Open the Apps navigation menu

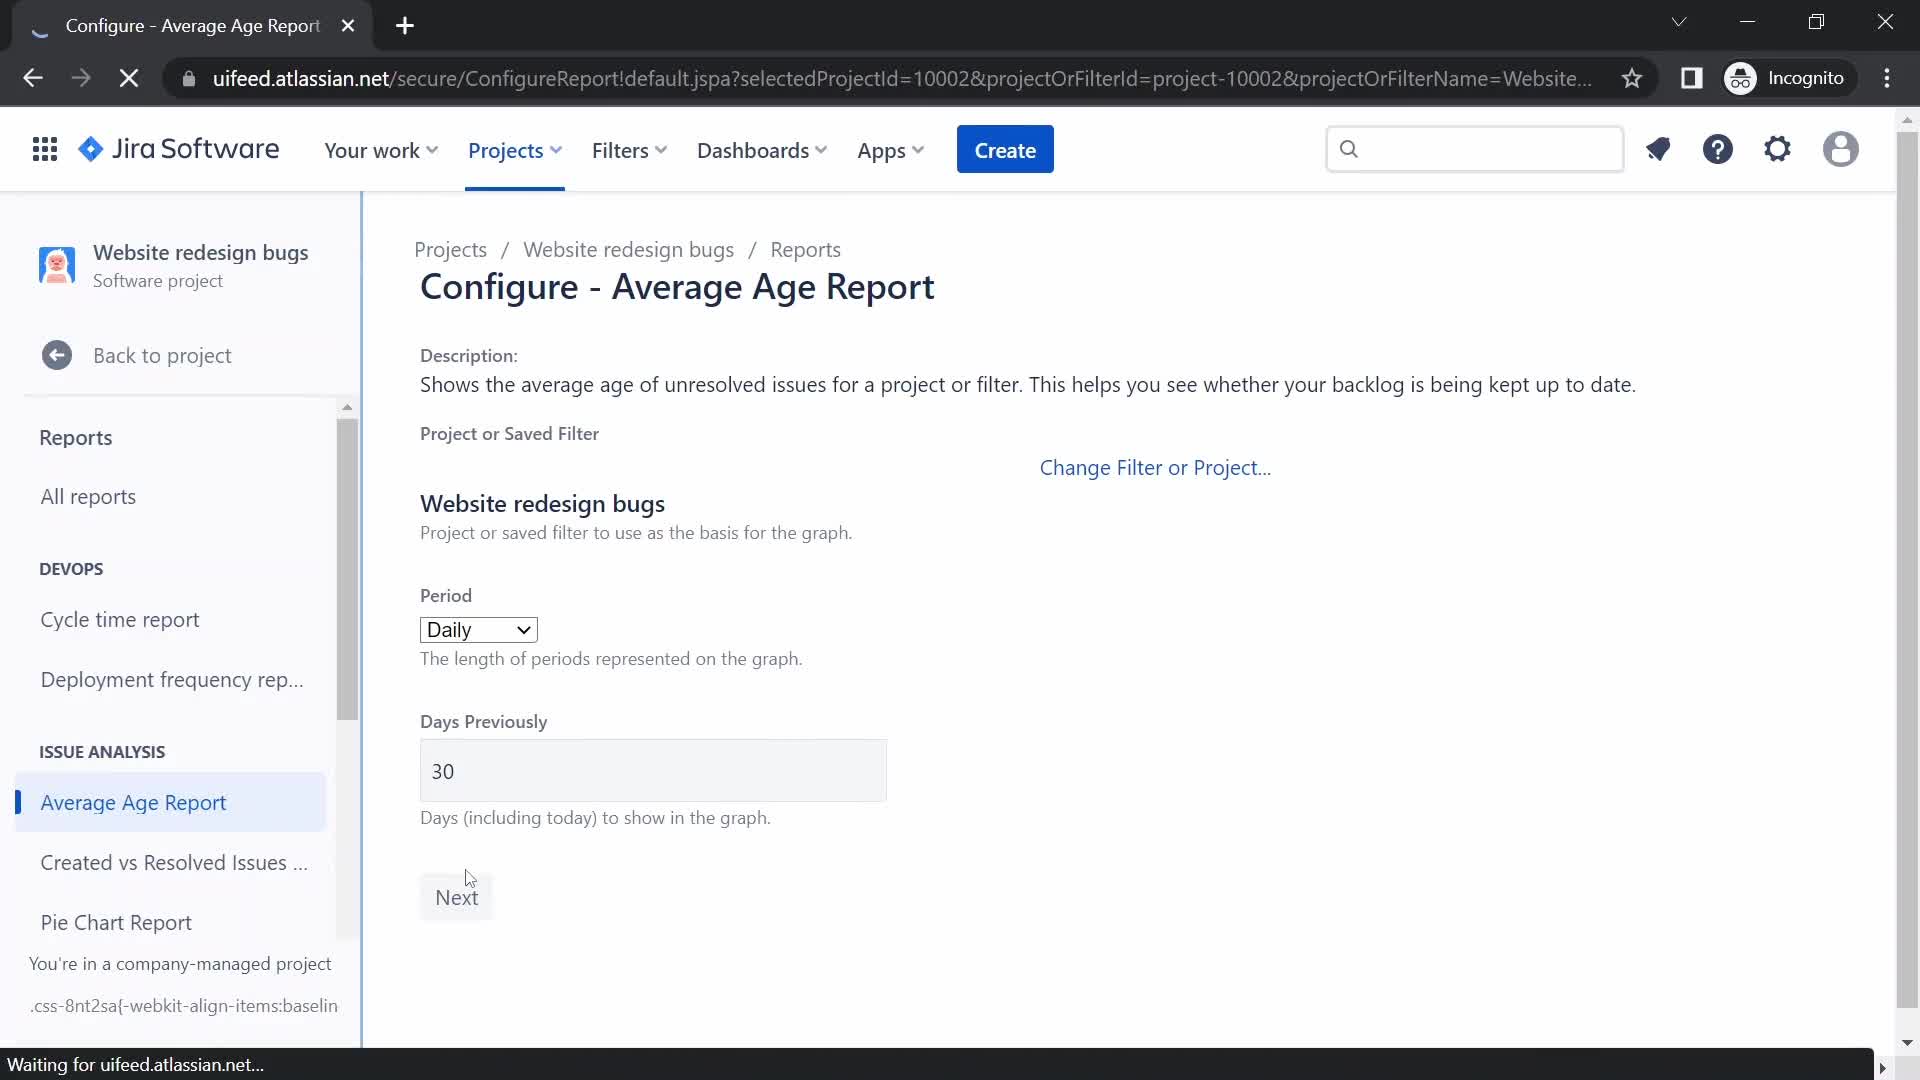point(890,149)
